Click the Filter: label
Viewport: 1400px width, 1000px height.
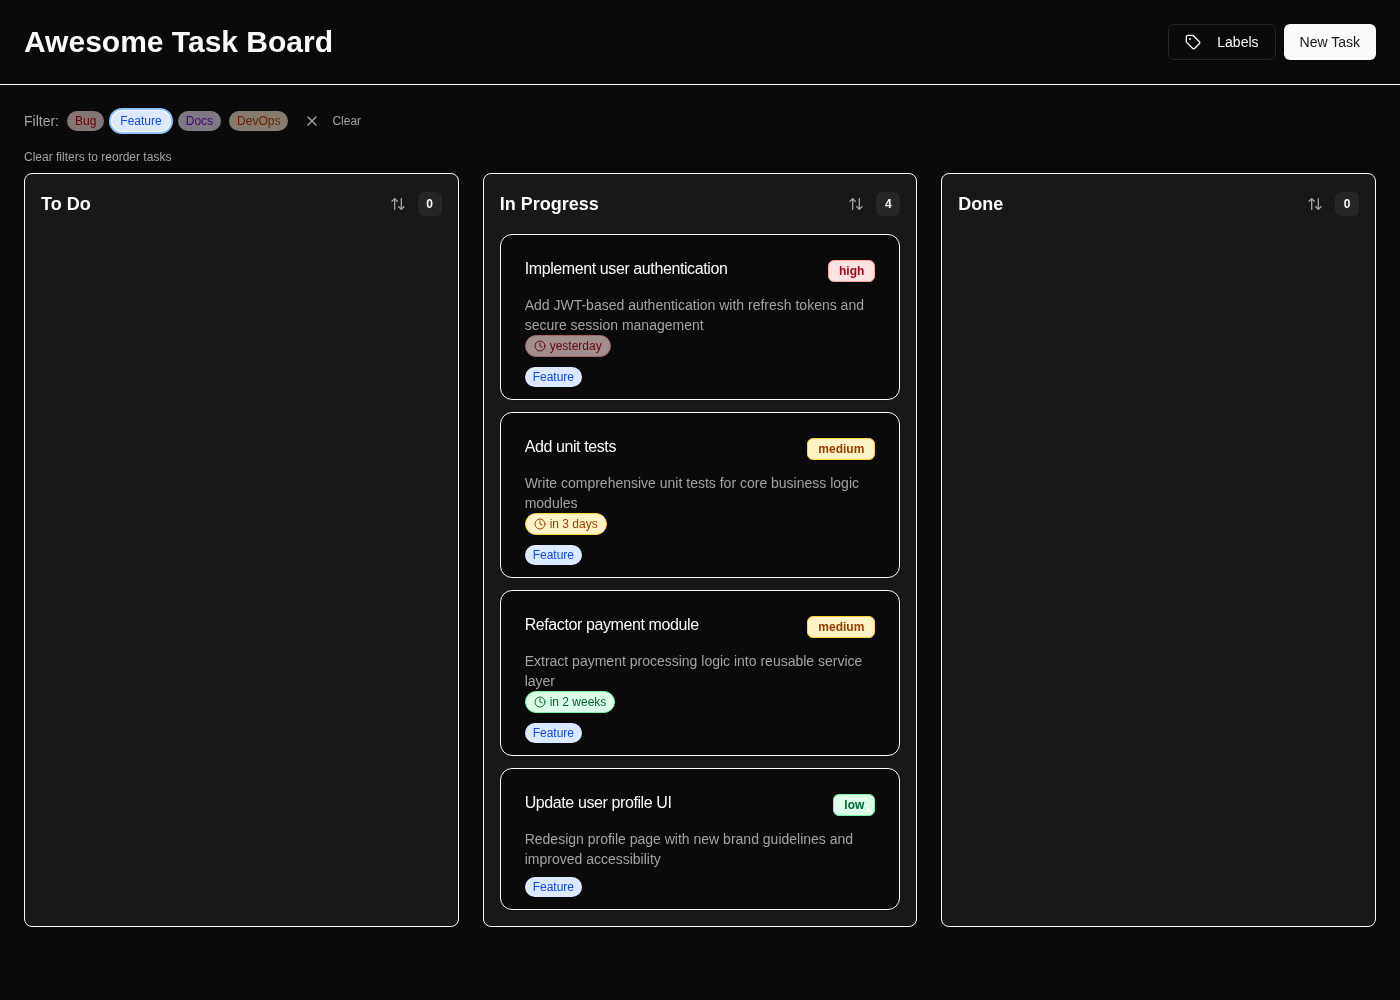[x=41, y=121]
